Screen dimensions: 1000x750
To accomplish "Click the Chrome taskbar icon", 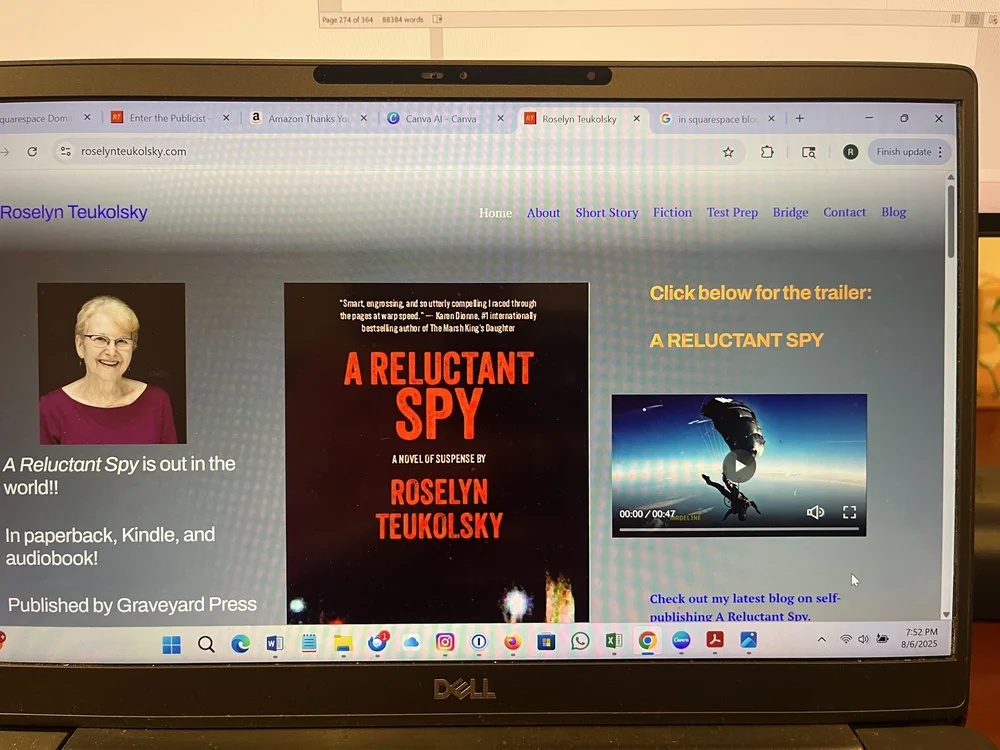I will pyautogui.click(x=647, y=640).
